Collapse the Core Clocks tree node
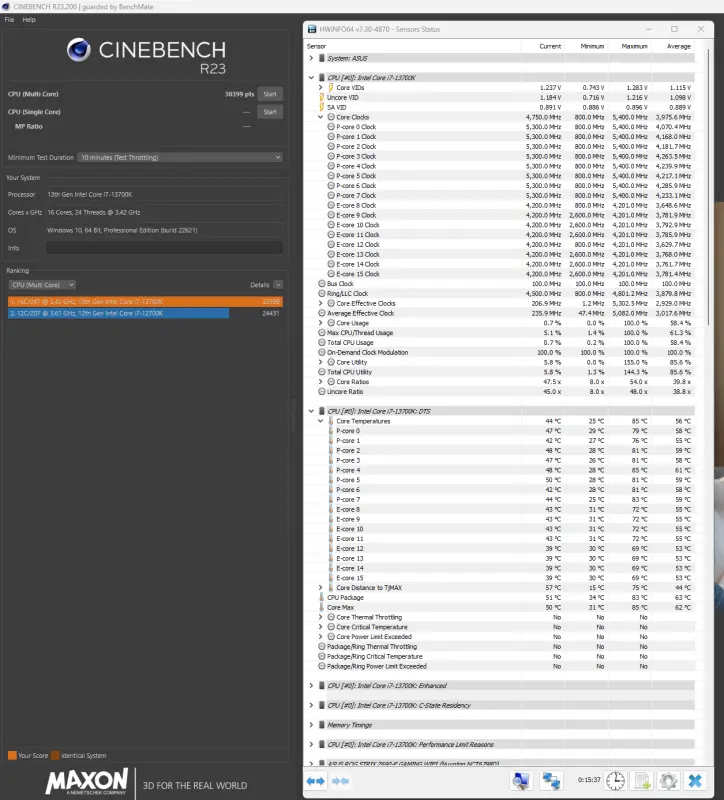This screenshot has width=724, height=800. (320, 117)
